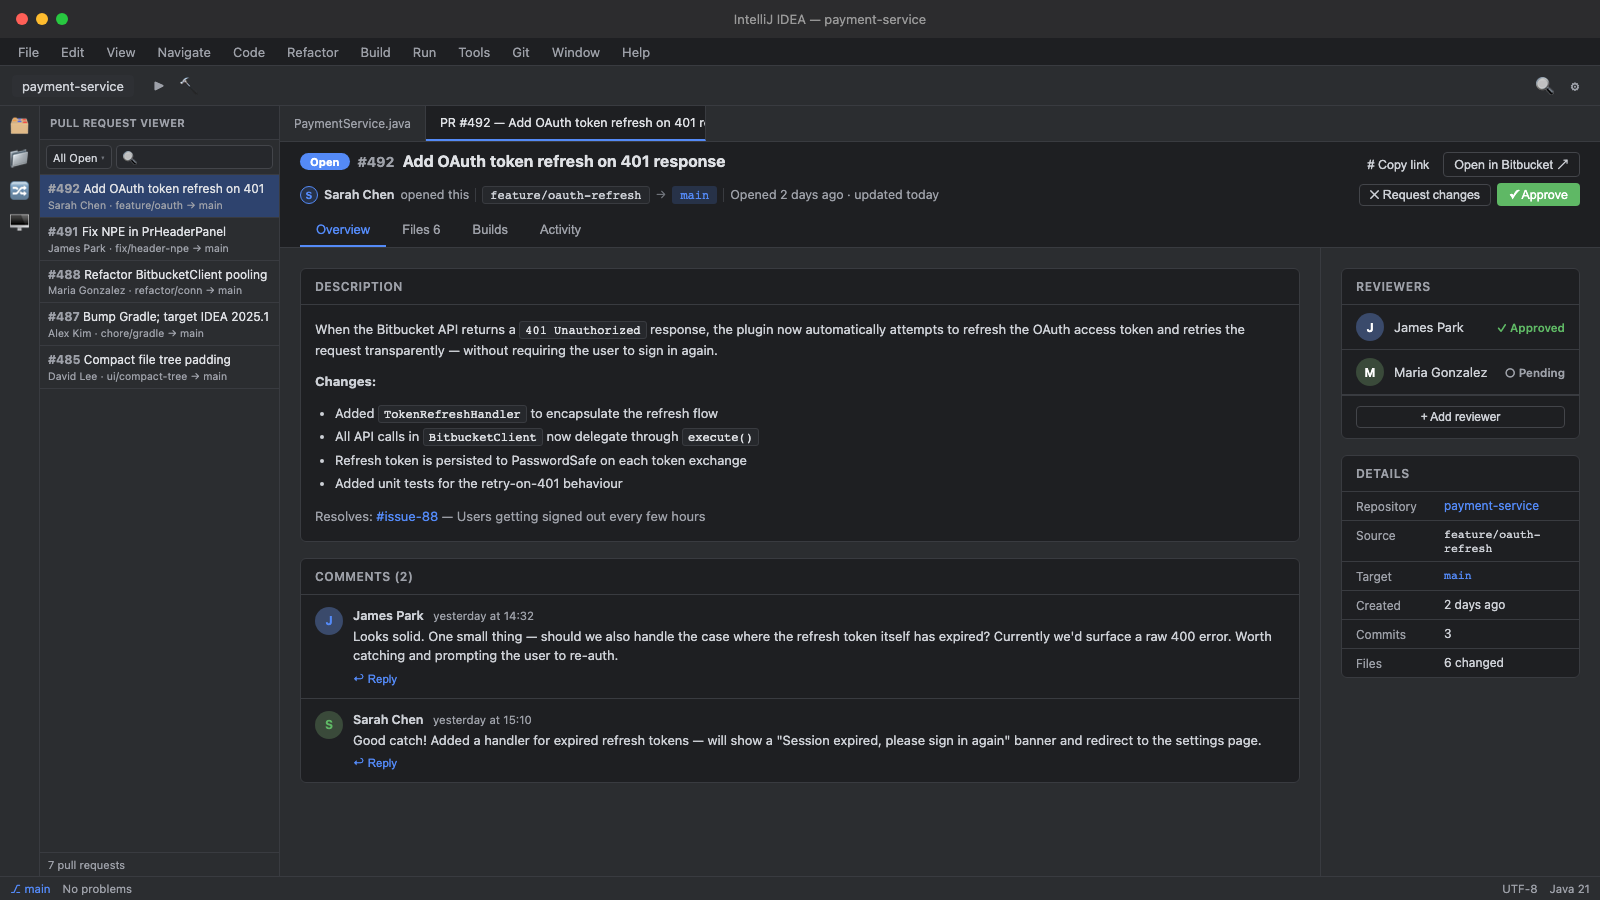Click James Park's avatar in comments
The width and height of the screenshot is (1600, 900).
329,621
